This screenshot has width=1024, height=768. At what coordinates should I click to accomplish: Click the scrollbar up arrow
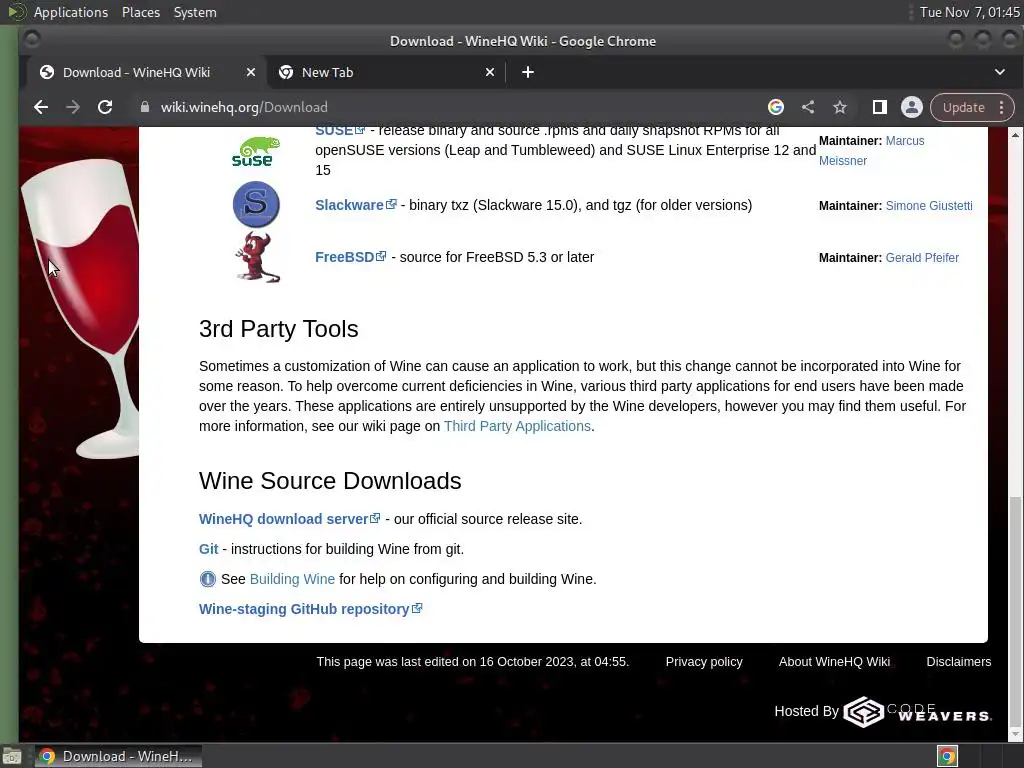click(x=1015, y=135)
